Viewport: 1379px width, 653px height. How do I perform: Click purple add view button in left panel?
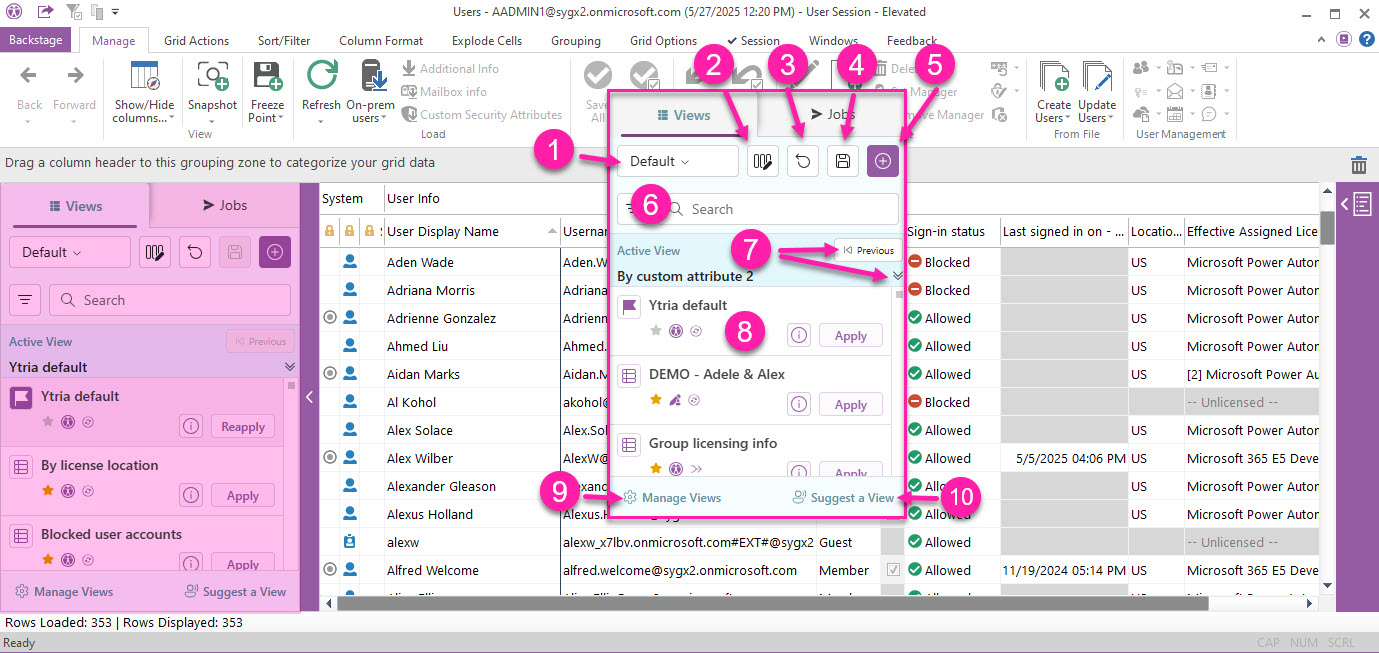pos(274,252)
